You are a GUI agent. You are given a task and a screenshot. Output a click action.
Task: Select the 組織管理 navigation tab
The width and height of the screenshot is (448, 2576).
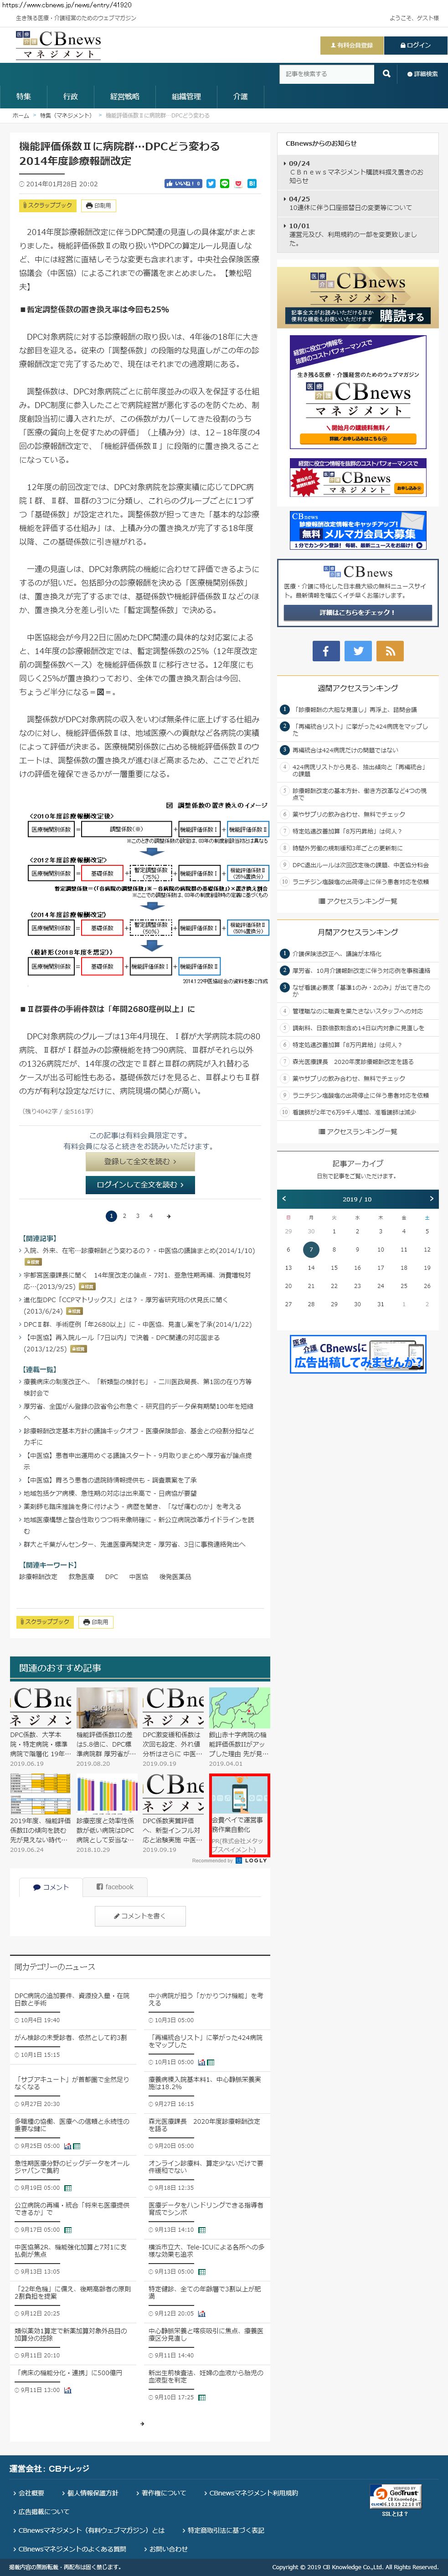pos(186,97)
